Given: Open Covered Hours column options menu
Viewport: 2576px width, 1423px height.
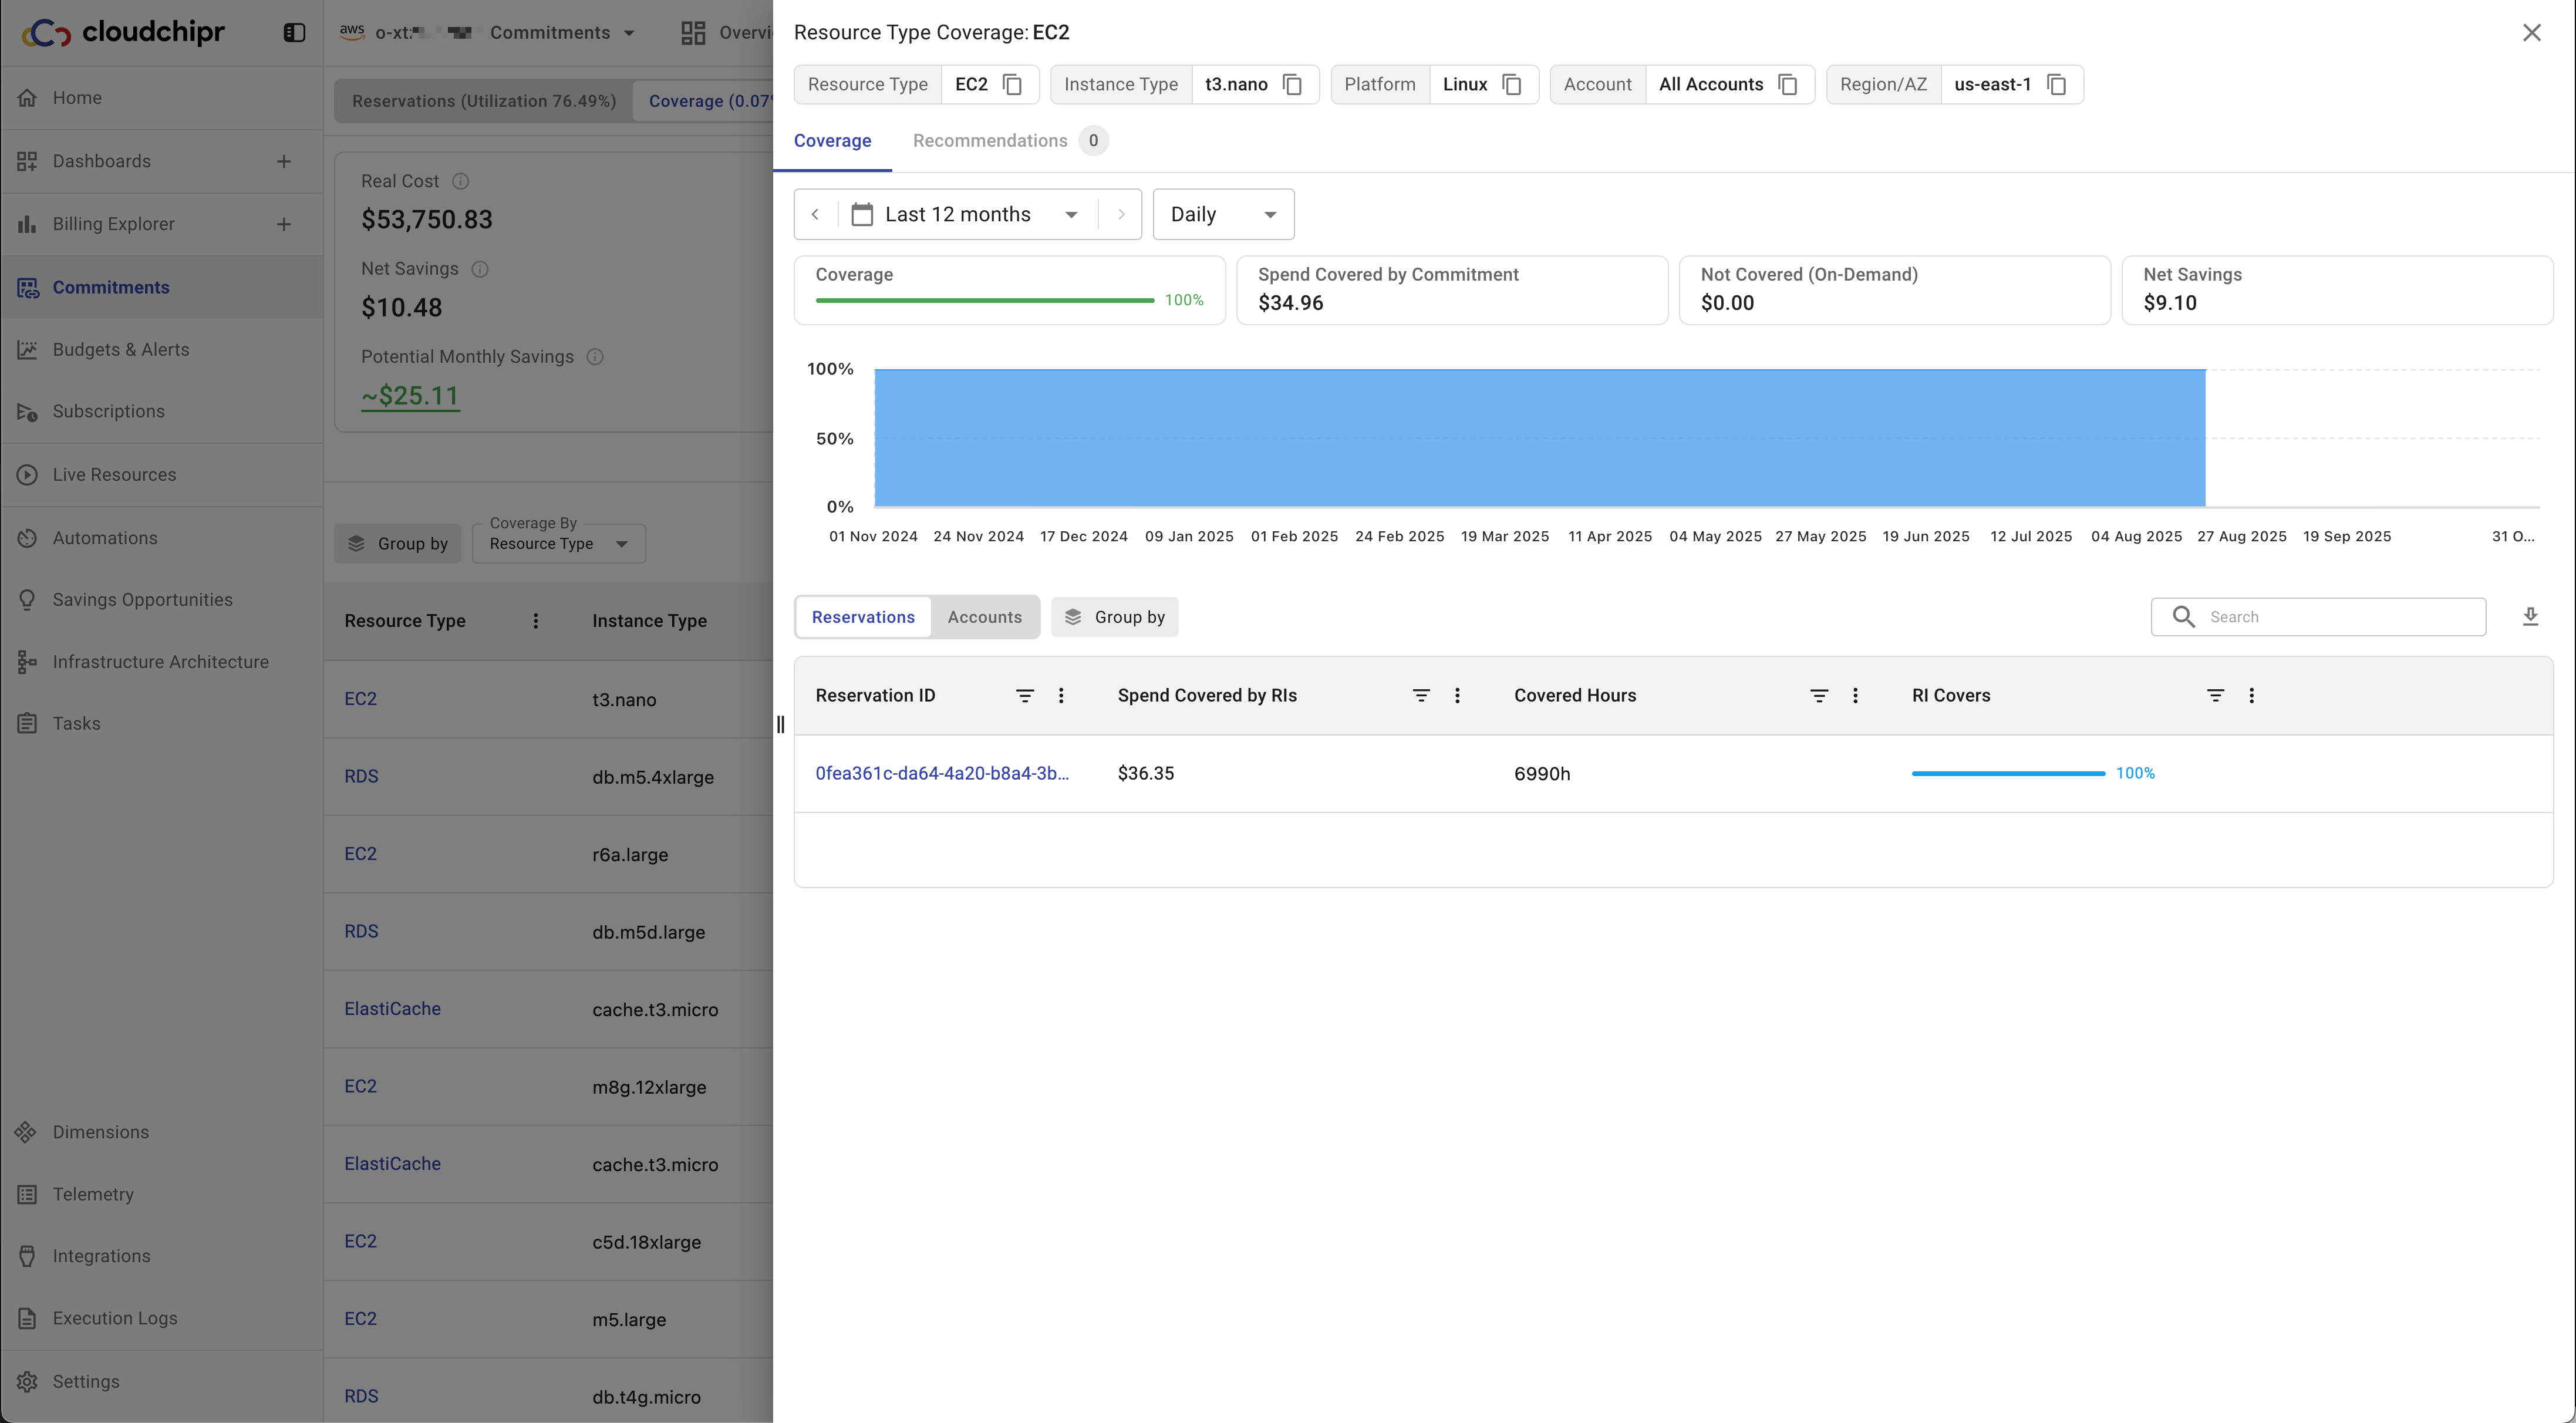Looking at the screenshot, I should pos(1855,696).
